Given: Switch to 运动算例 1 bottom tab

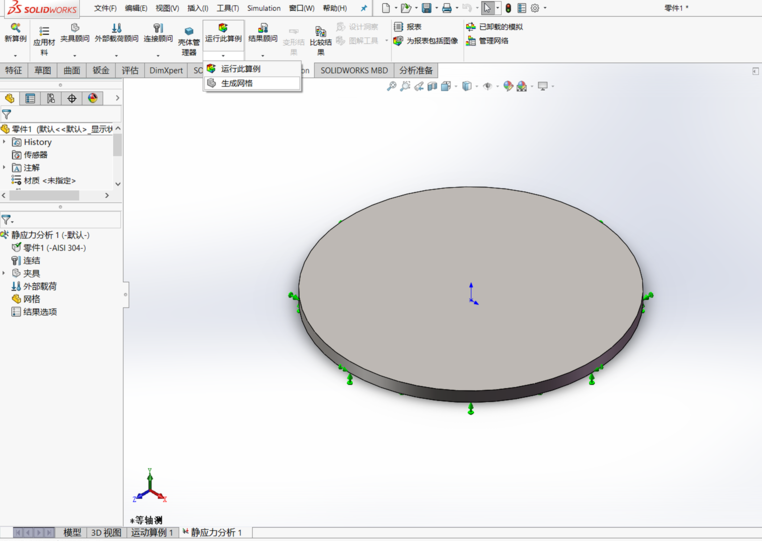Looking at the screenshot, I should click(152, 533).
